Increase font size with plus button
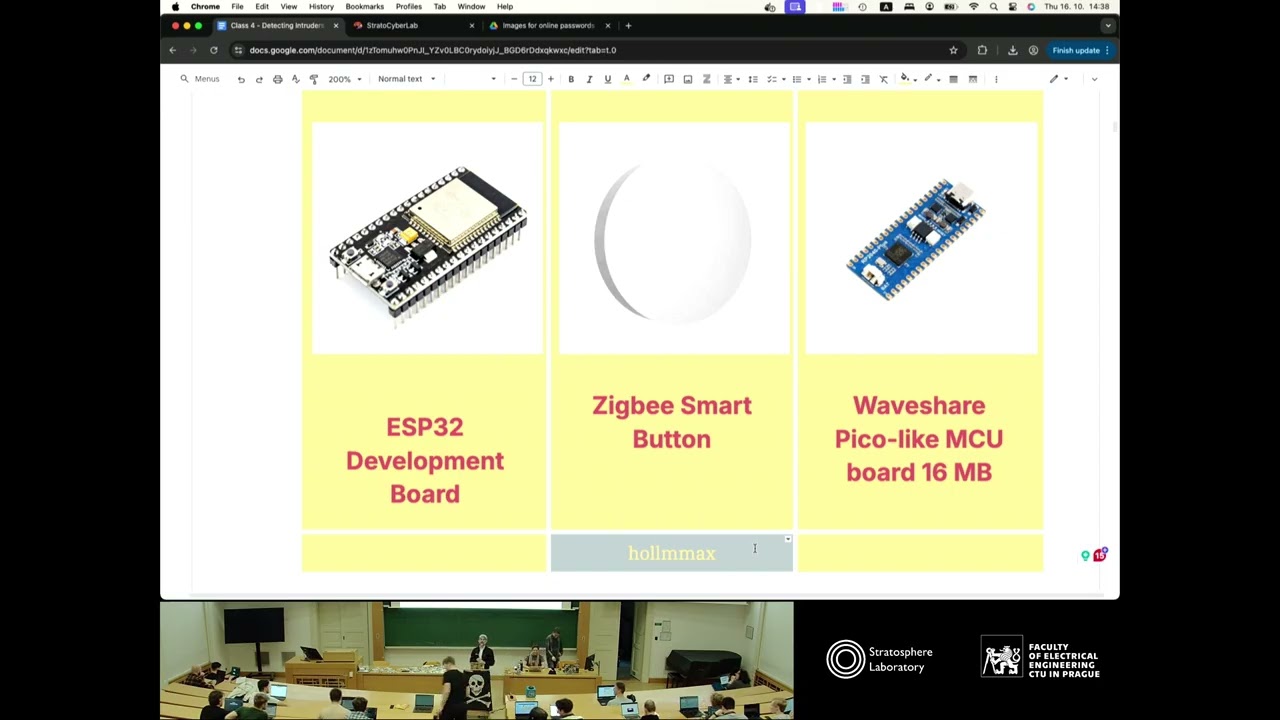 pos(550,79)
